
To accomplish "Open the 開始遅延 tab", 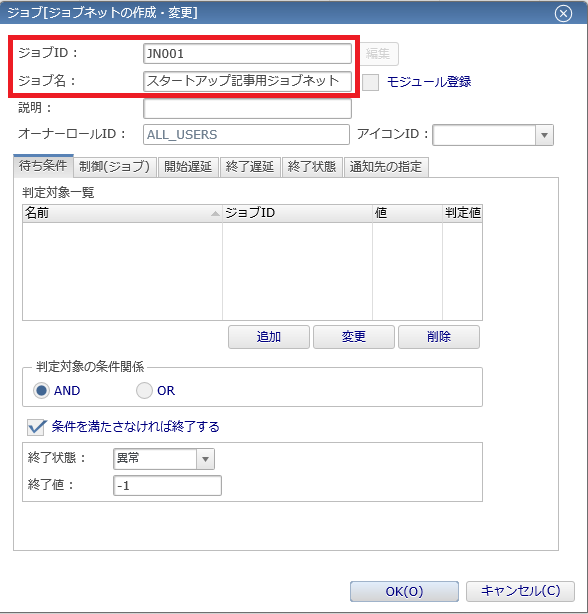I will click(x=188, y=167).
